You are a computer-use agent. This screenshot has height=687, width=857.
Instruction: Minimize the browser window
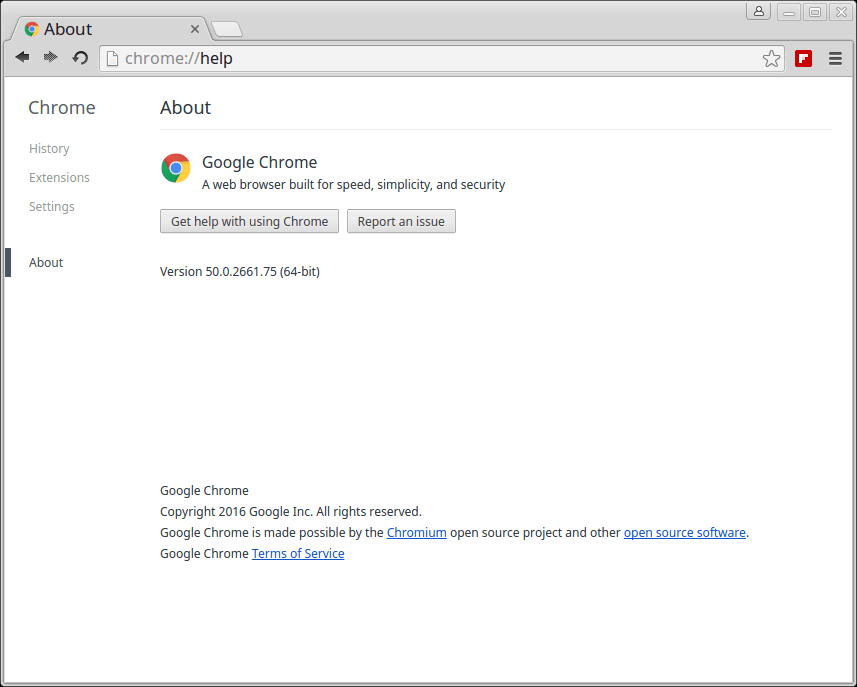tap(789, 12)
